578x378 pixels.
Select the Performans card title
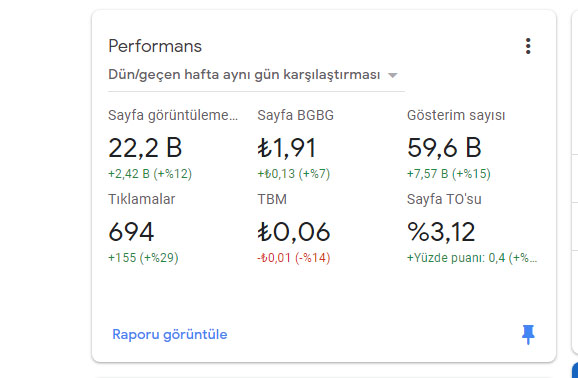[155, 46]
